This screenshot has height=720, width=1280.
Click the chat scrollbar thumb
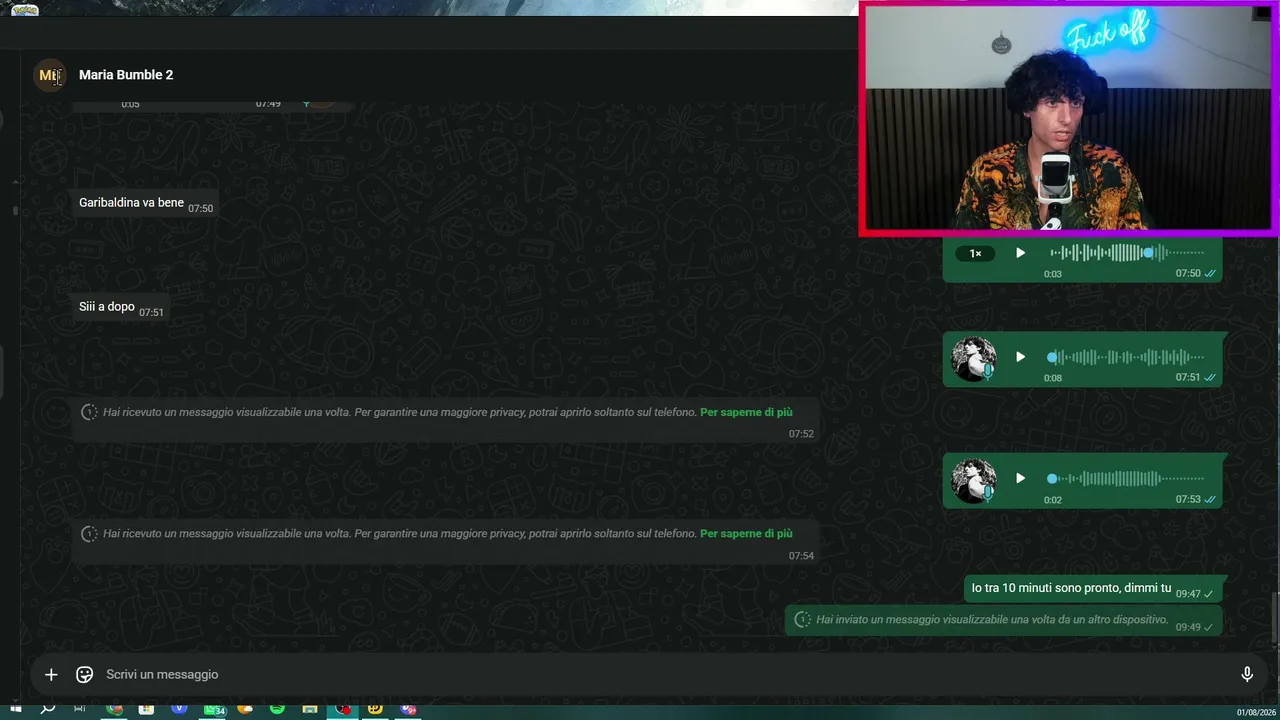[1274, 618]
